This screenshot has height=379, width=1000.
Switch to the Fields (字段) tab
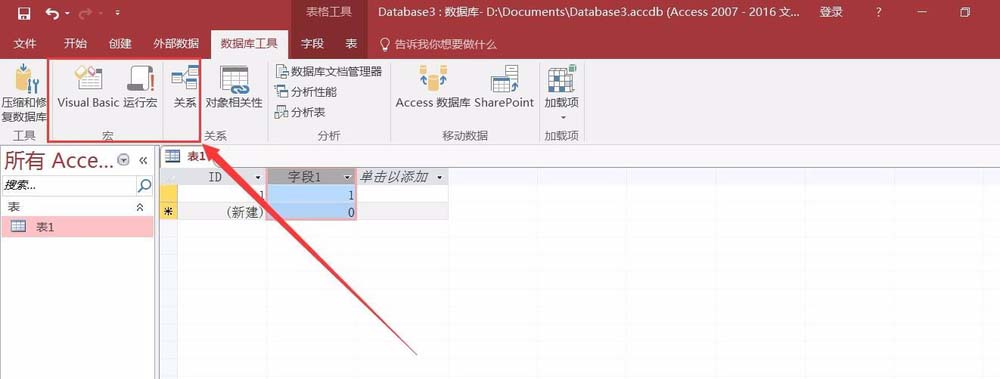pos(312,44)
